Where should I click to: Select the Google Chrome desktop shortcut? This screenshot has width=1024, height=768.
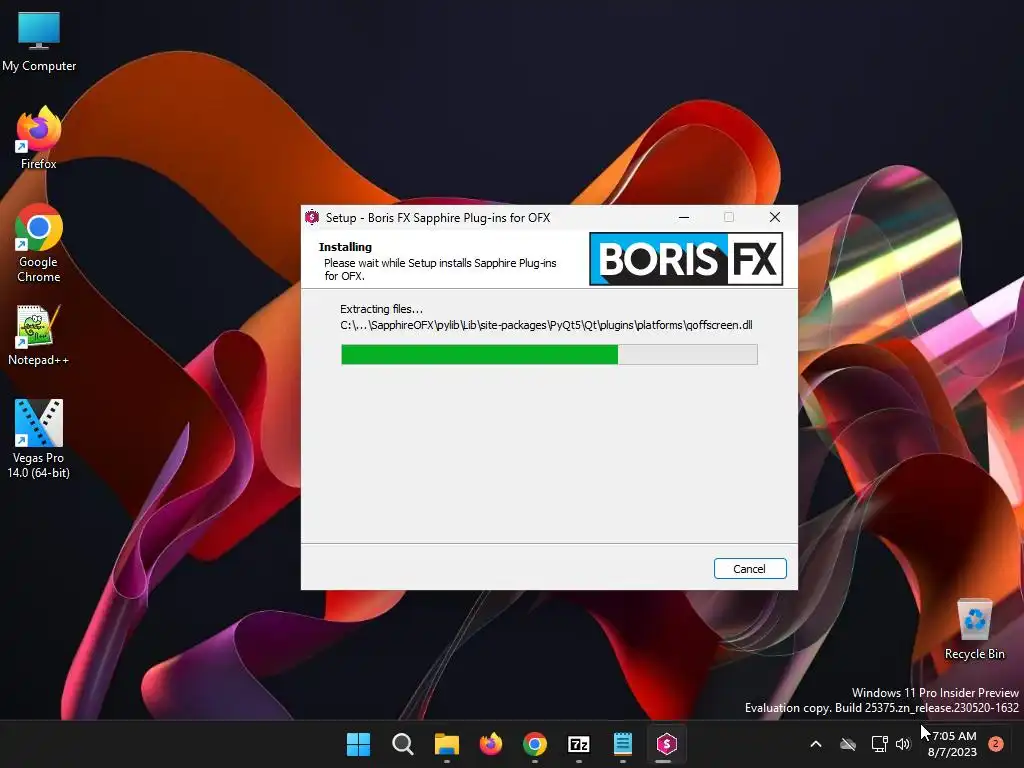39,243
